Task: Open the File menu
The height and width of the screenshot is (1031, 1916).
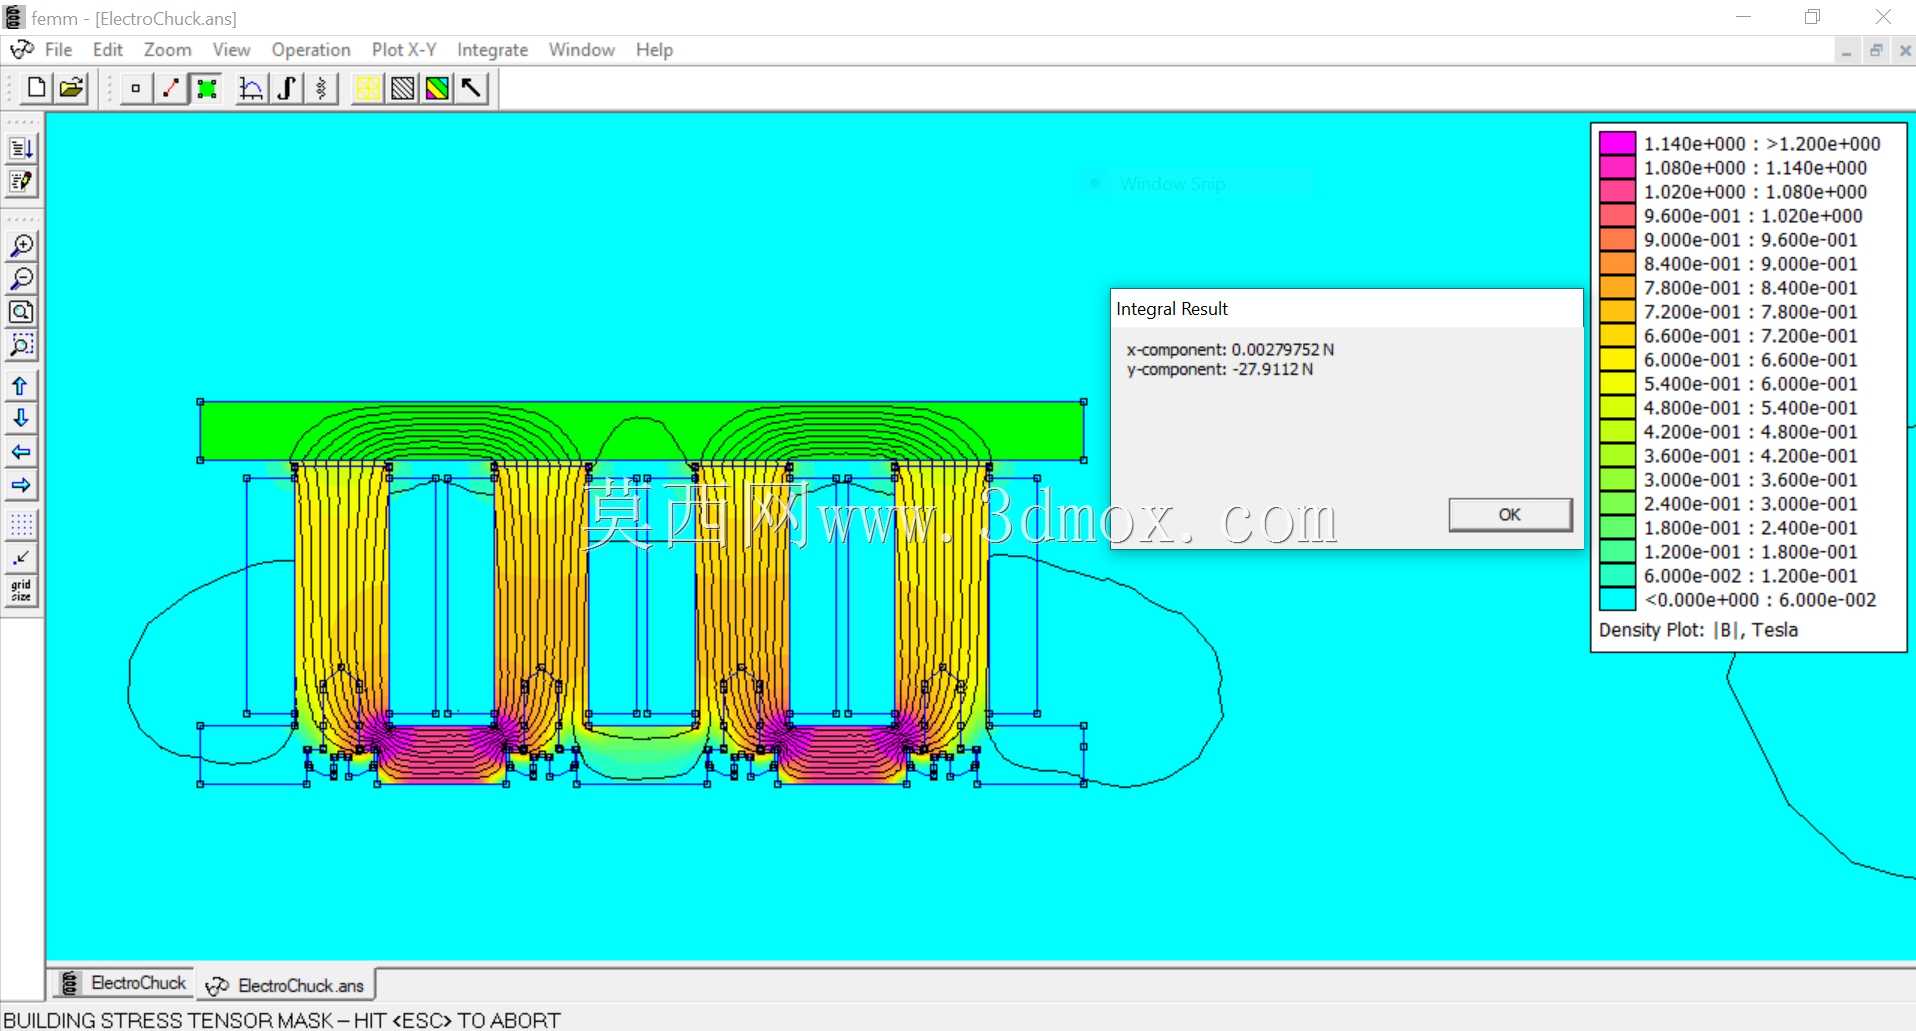Action: 58,50
